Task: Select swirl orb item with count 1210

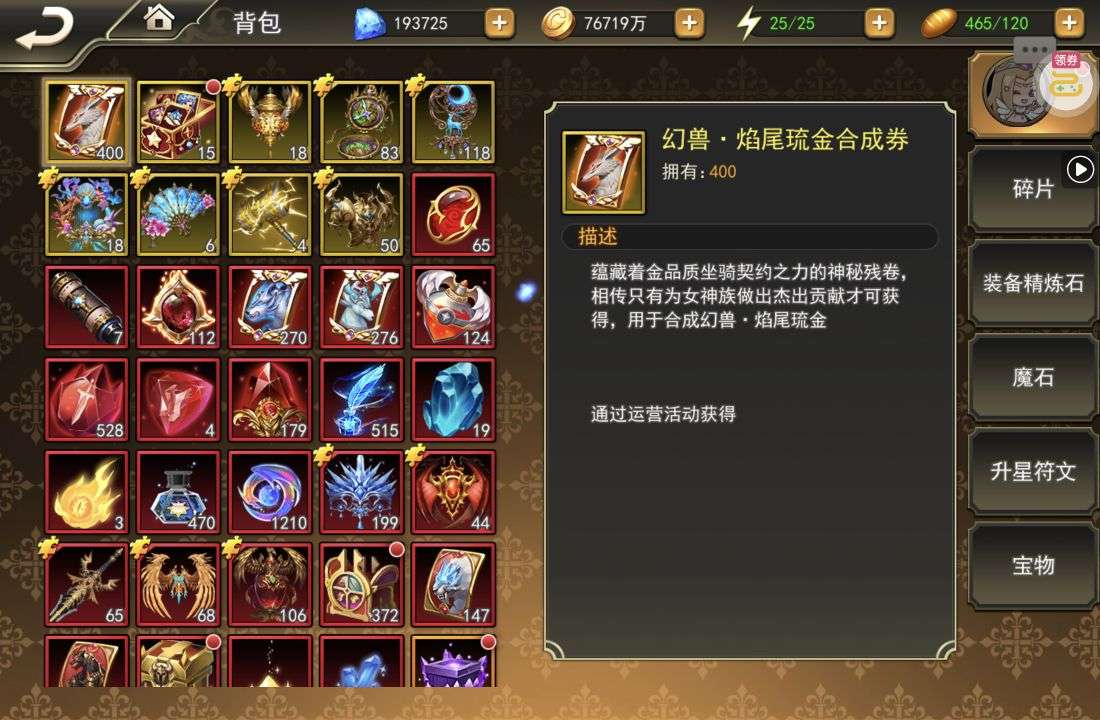Action: tap(270, 491)
